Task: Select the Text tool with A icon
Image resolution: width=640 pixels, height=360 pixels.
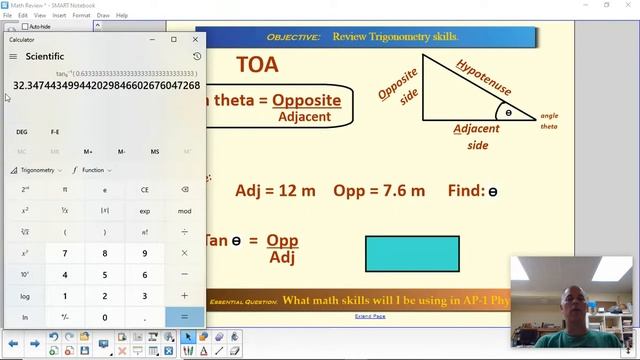Action: (203, 351)
